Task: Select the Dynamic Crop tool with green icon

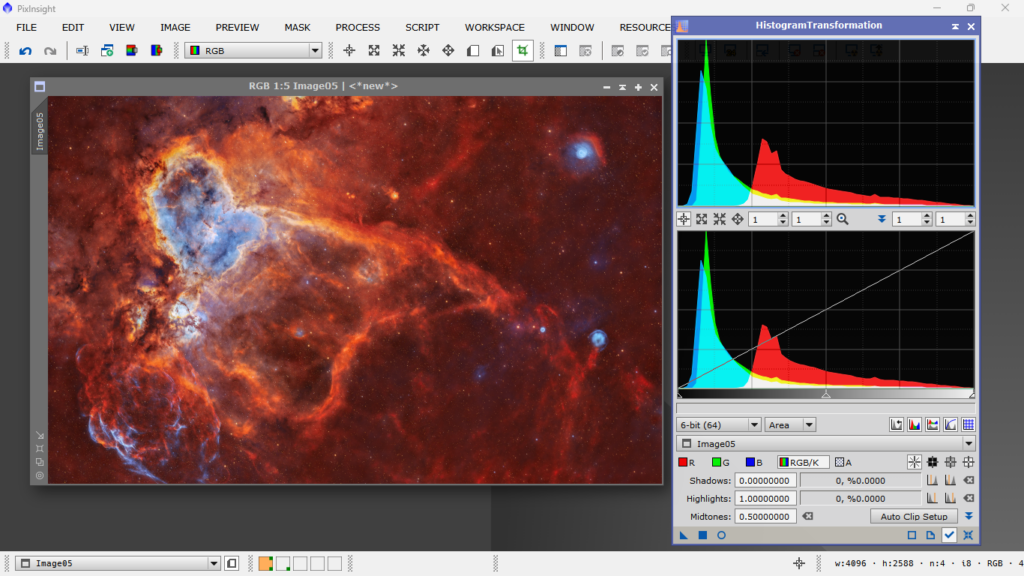Action: pyautogui.click(x=522, y=51)
